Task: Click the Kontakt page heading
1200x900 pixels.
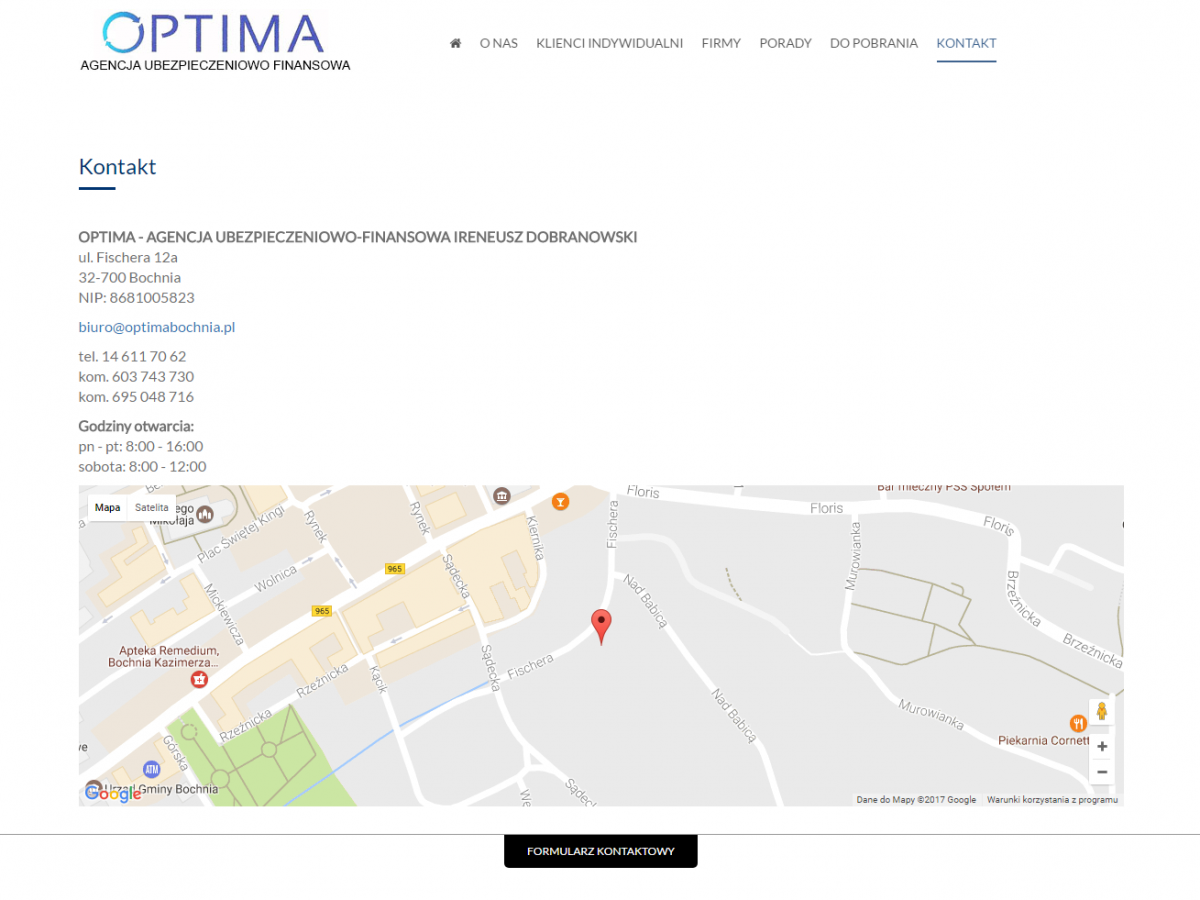Action: 118,167
